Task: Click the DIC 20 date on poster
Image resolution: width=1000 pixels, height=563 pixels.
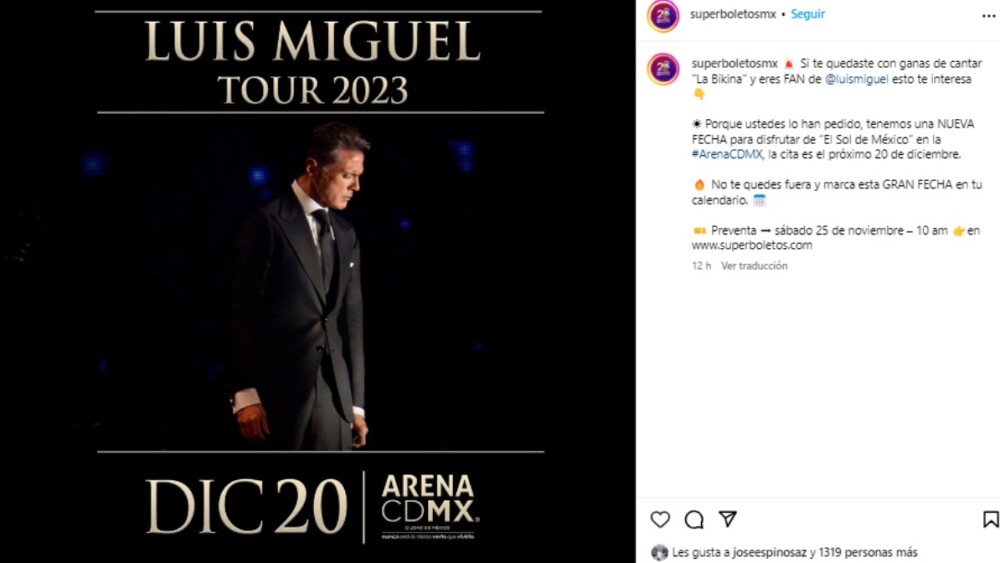Action: (246, 506)
